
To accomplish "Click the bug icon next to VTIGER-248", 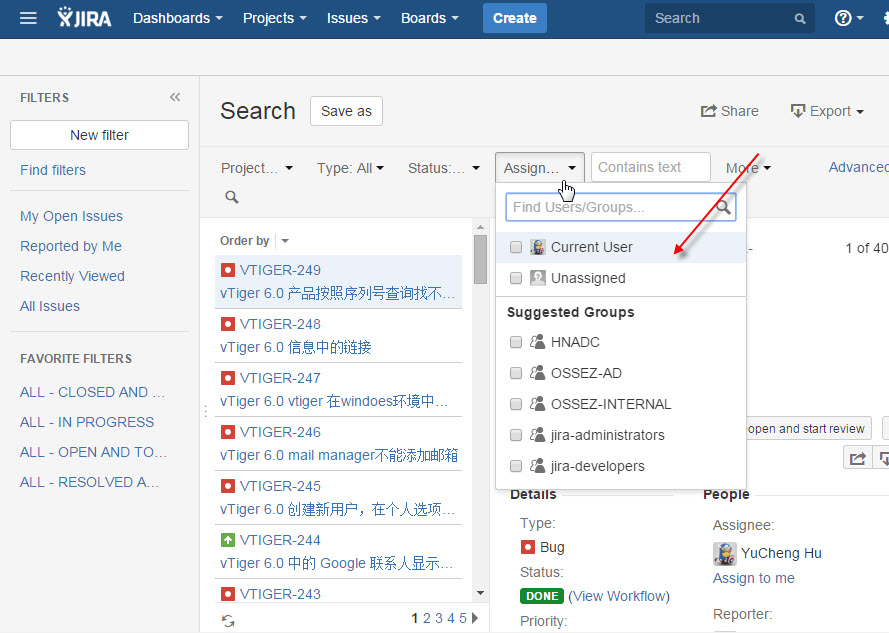I will [x=227, y=324].
